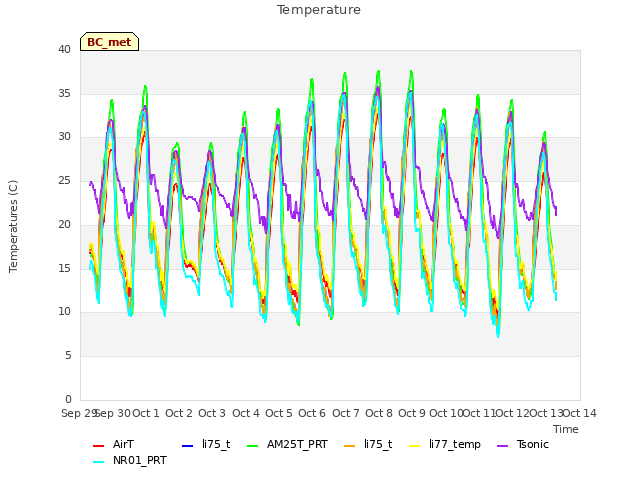Screen dimensions: 640x480
Task: Click the cyan NR01_PRT legend swatch
Action: 98,462
